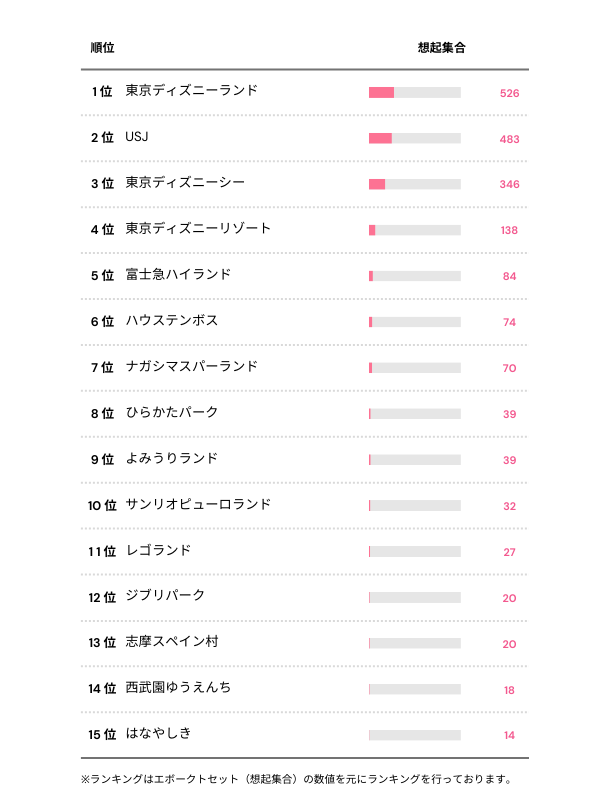
Task: Click the 東京ディズニーリゾート entry
Action: pos(198,229)
